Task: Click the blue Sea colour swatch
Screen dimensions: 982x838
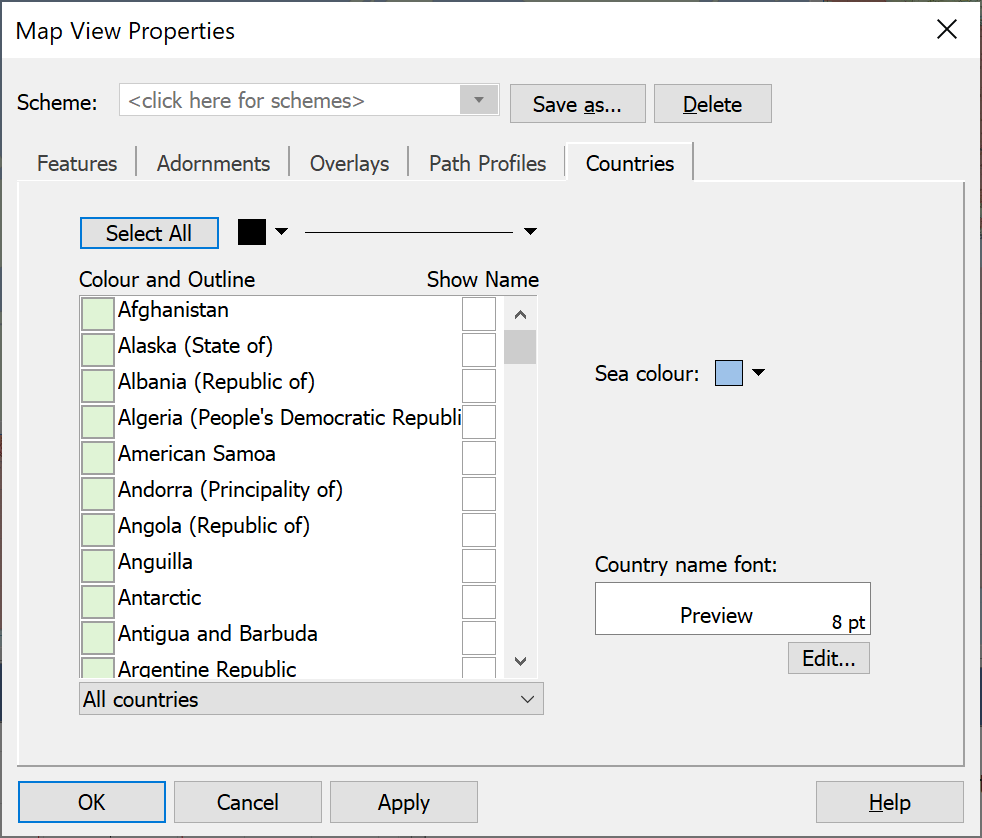Action: [x=729, y=373]
